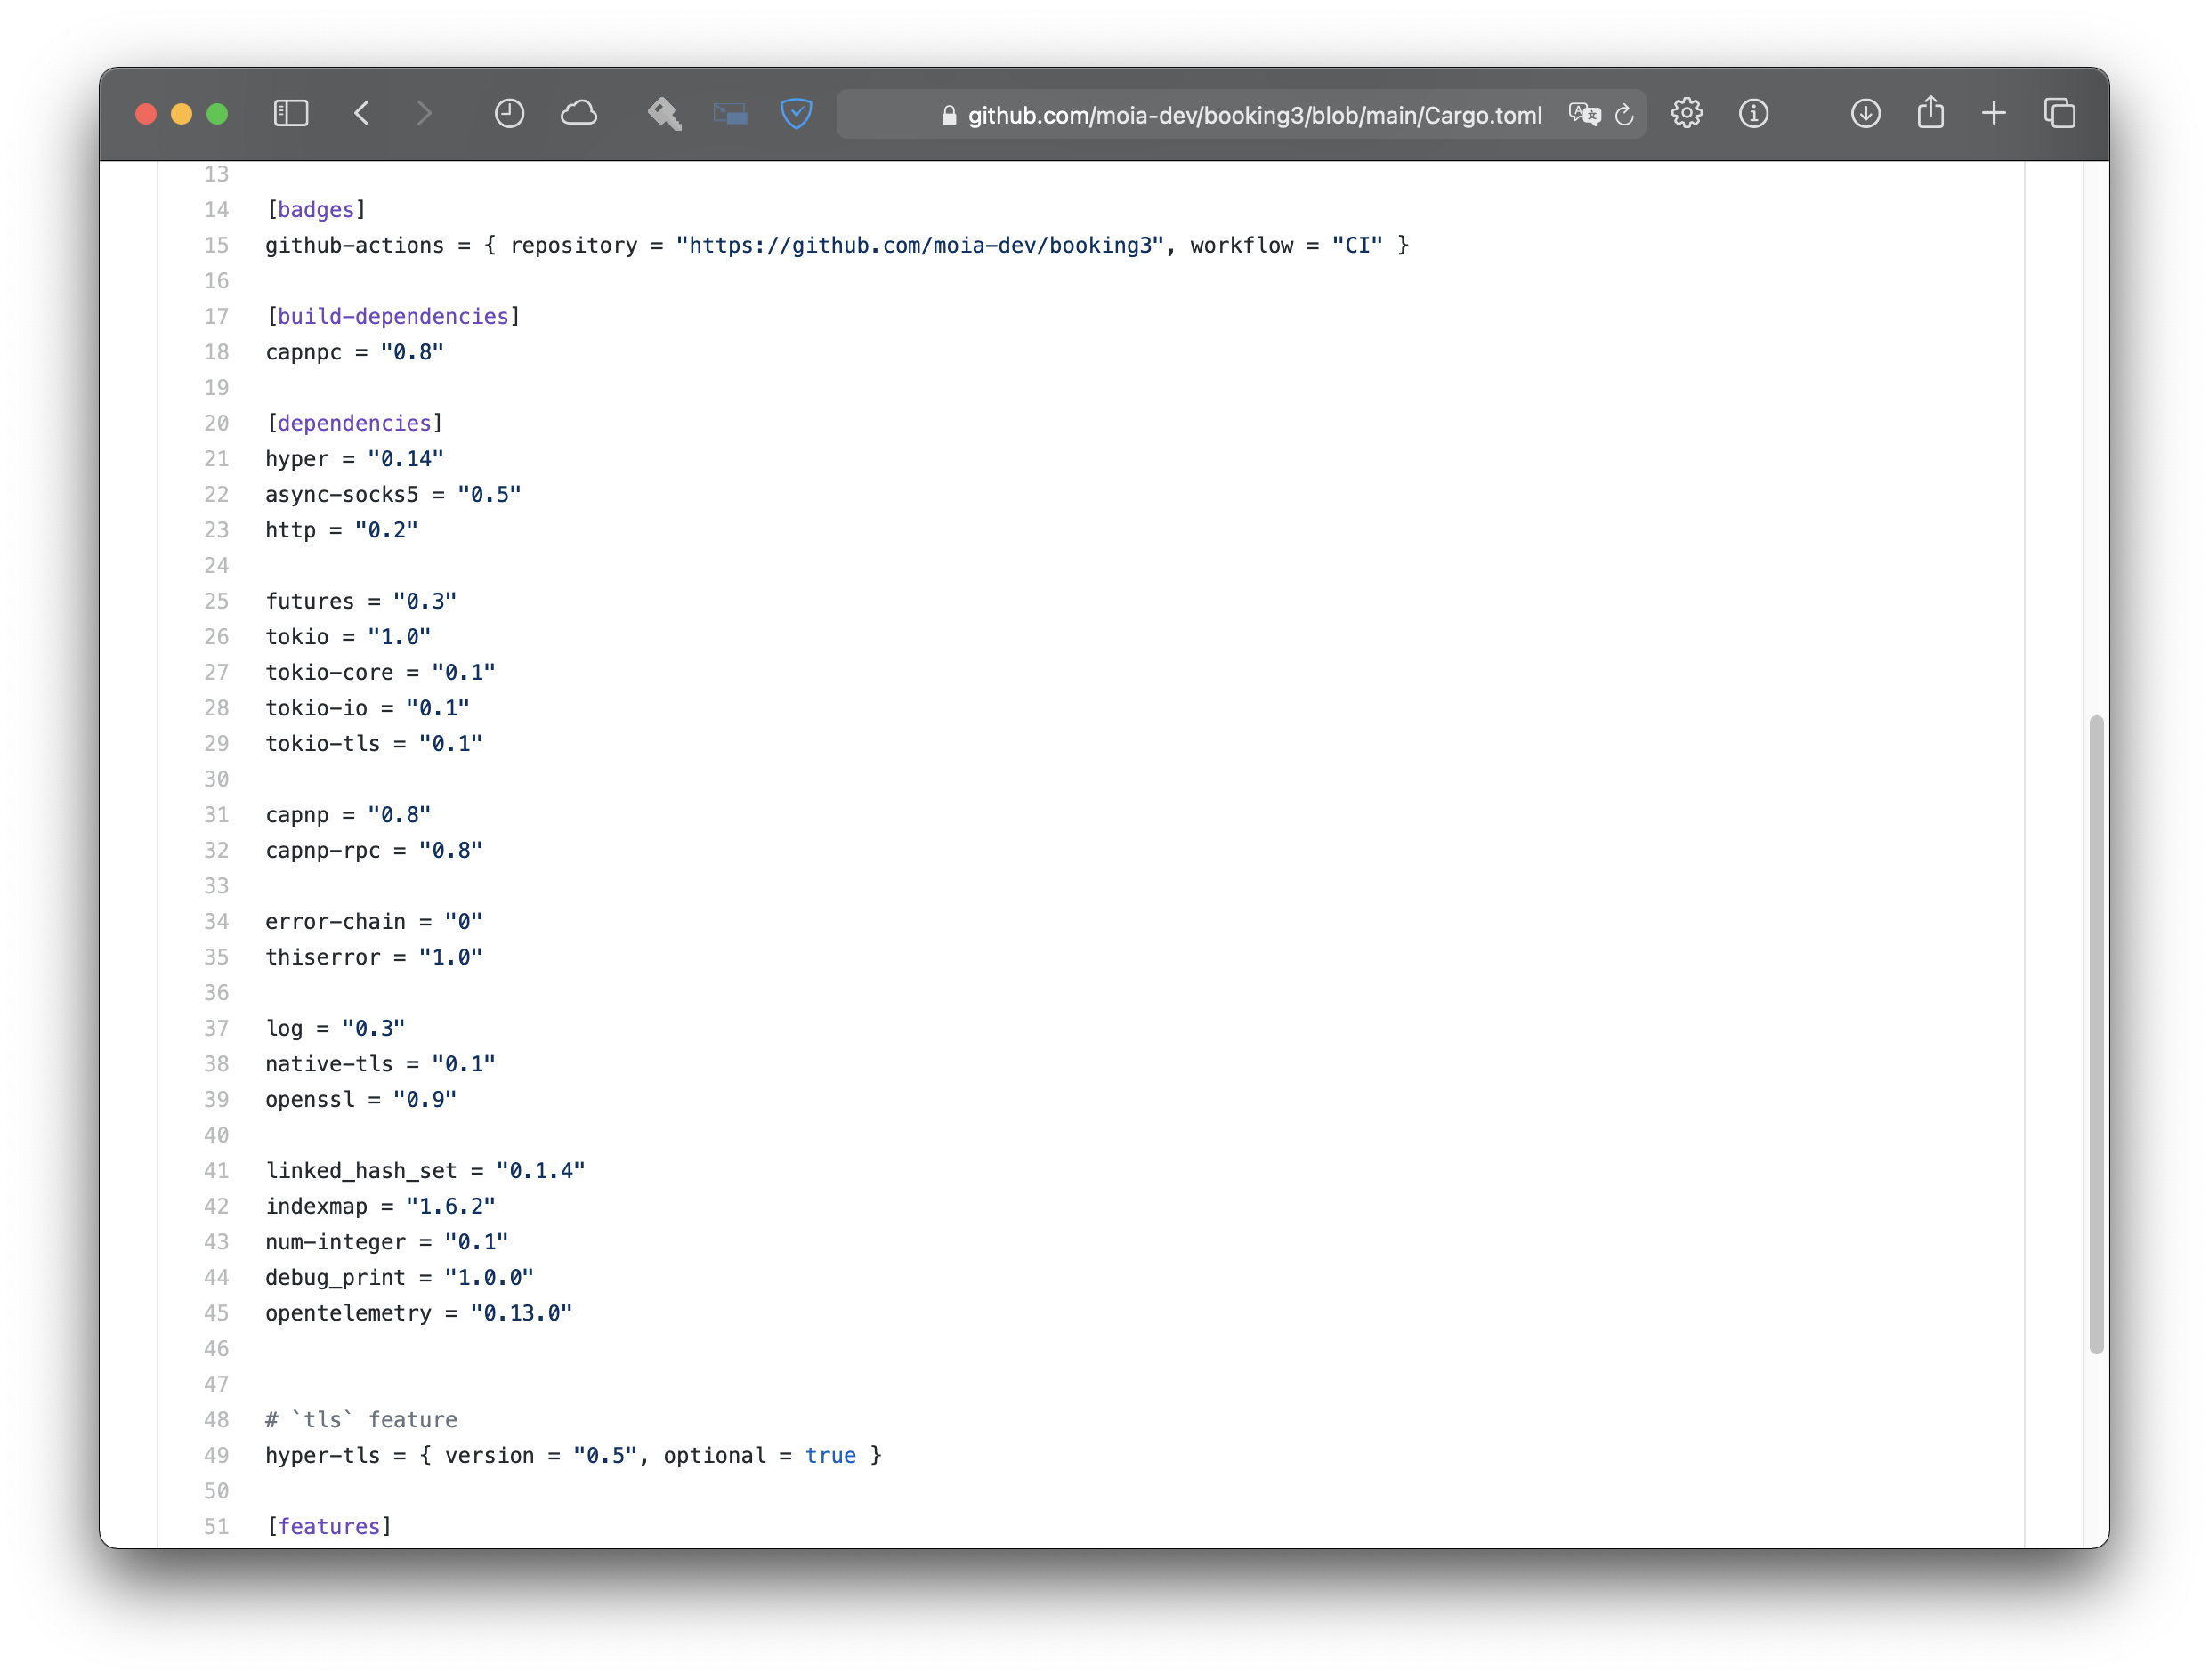The image size is (2209, 1680).
Task: Show downloads with the arrow icon
Action: pyautogui.click(x=1865, y=113)
